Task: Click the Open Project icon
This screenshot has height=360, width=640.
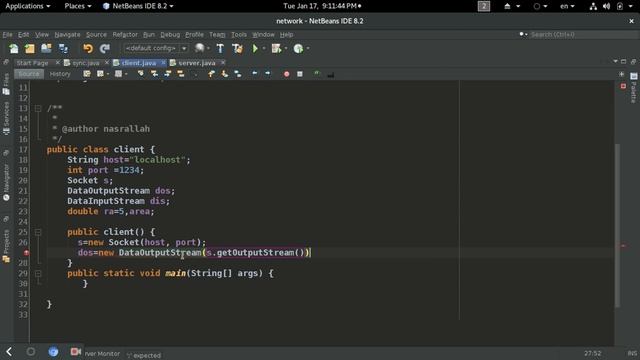Action: coord(46,49)
